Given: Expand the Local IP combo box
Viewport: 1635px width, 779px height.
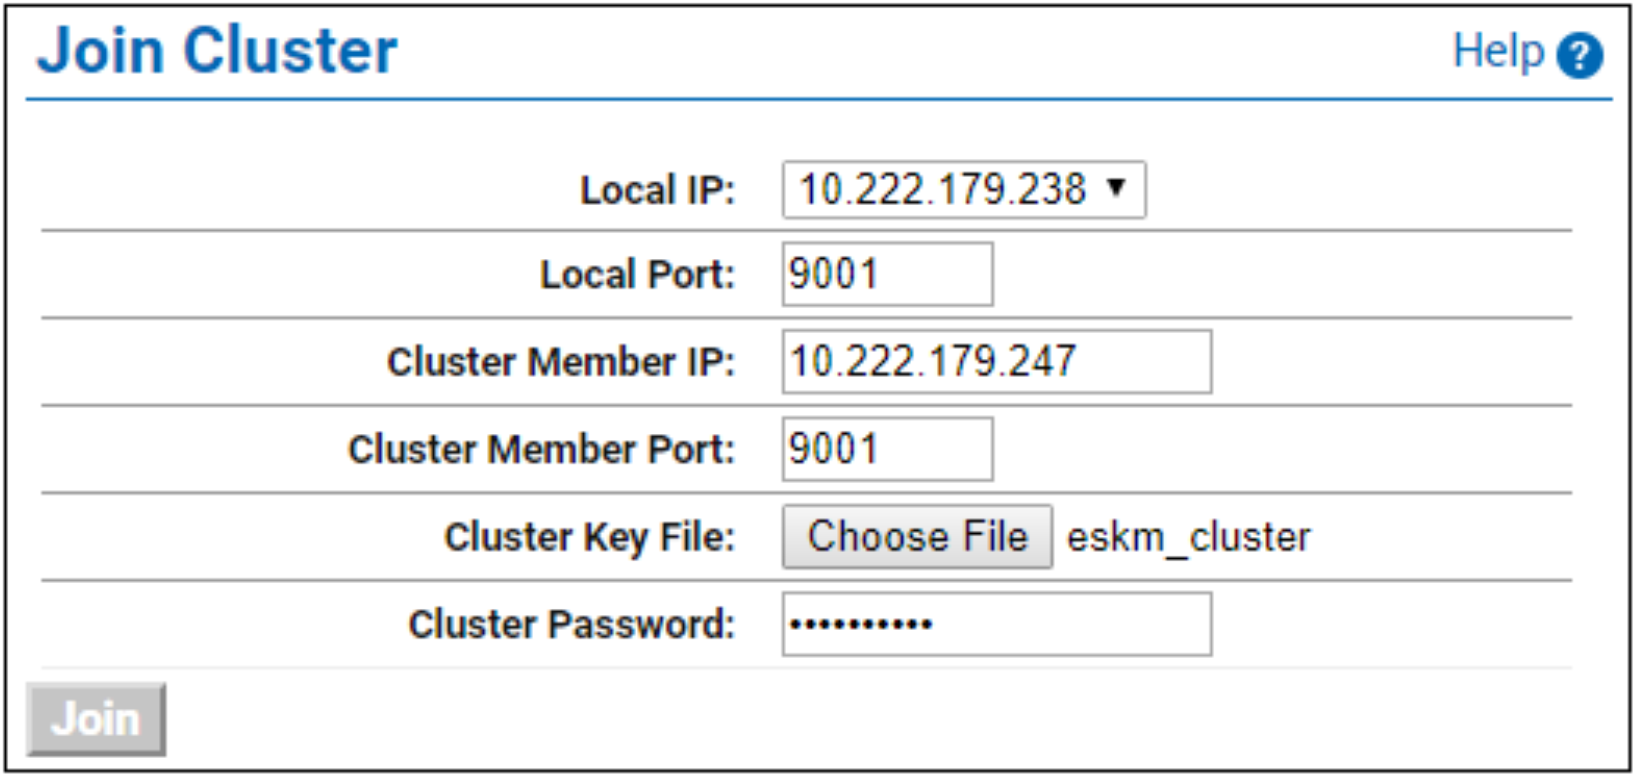Looking at the screenshot, I should coord(964,189).
